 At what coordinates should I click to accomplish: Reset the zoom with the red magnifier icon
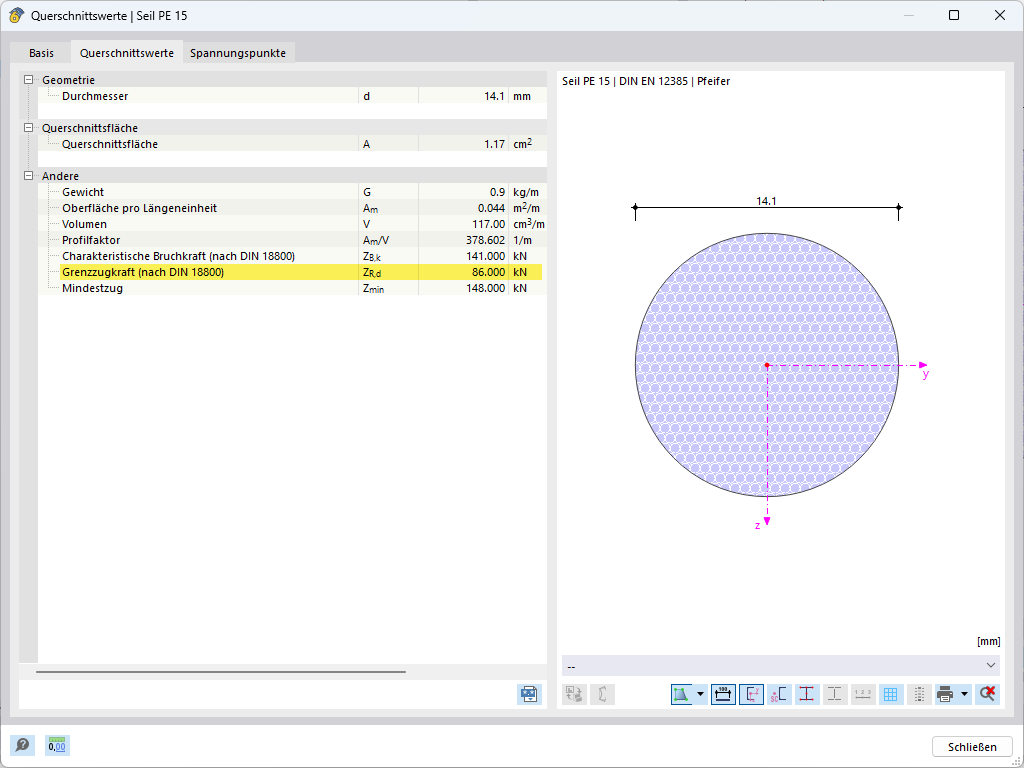(987, 694)
